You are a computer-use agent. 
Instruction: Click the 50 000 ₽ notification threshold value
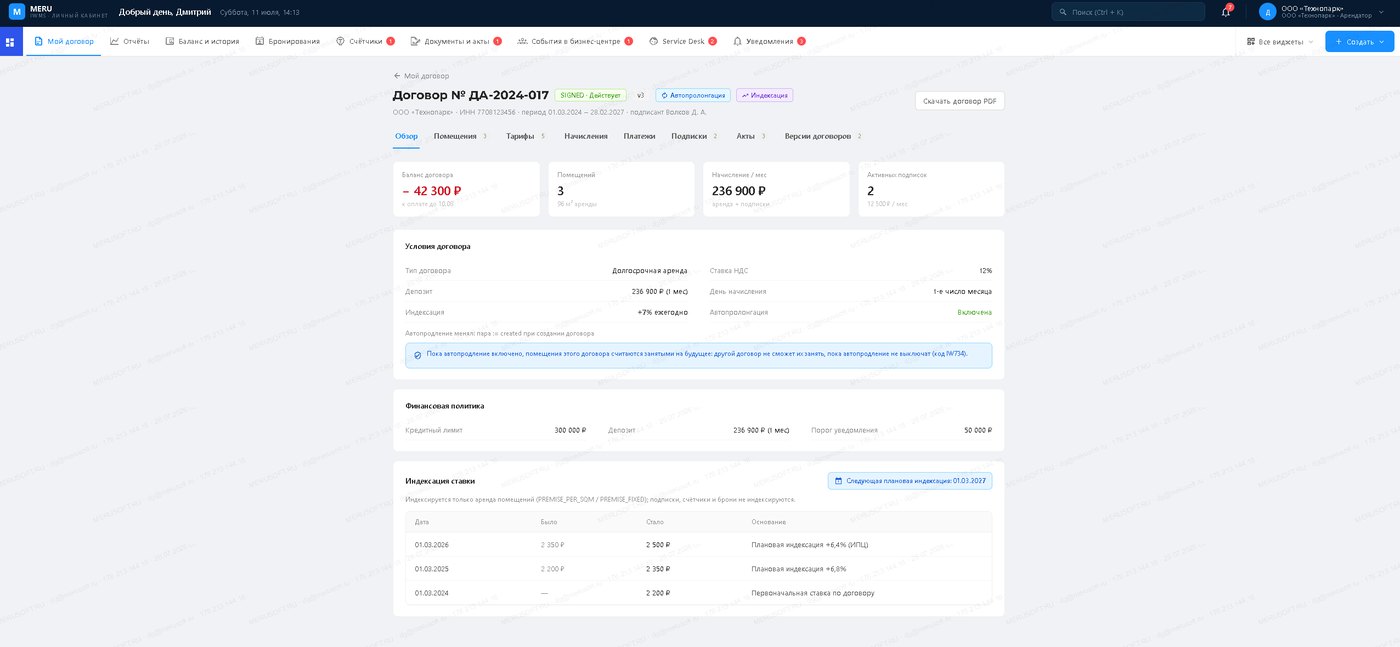[x=978, y=430]
